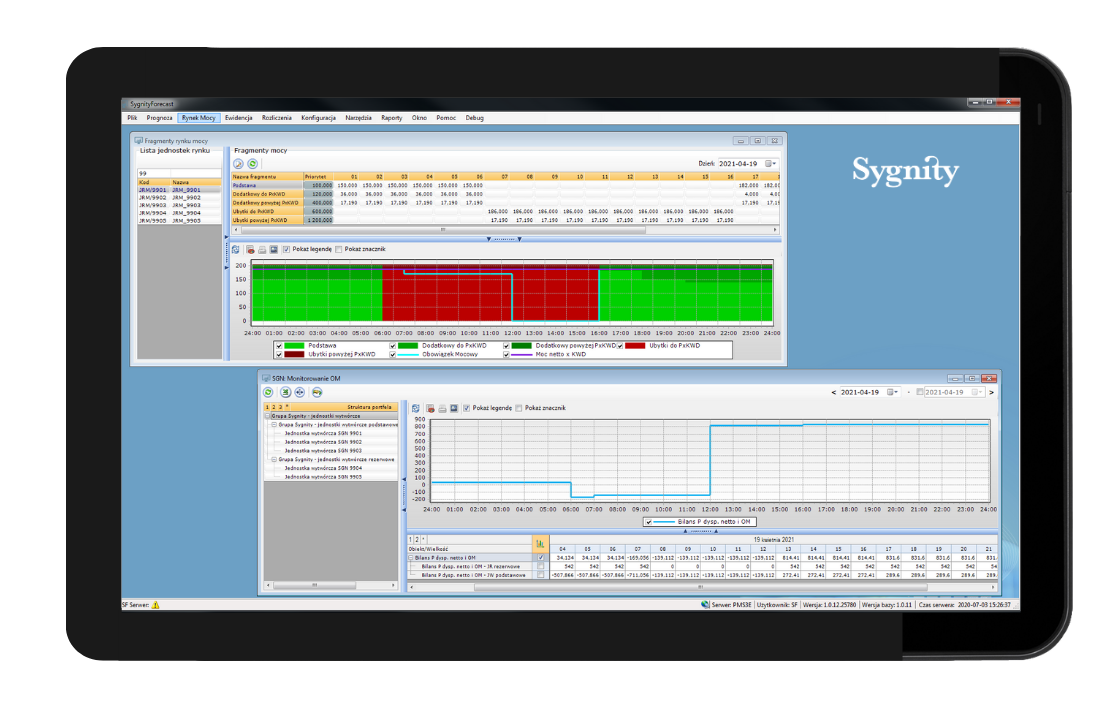Open the Prognoza menu
The width and height of the screenshot is (1118, 710).
pyautogui.click(x=160, y=118)
